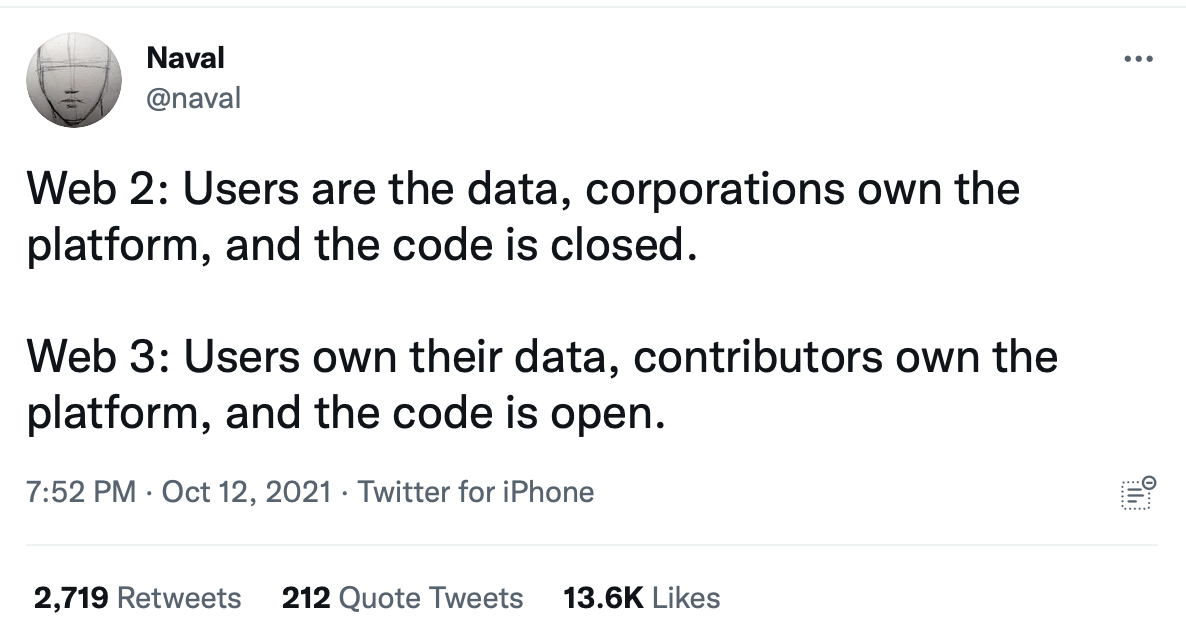This screenshot has height=634, width=1186.
Task: Click the 13.6K figure in like count
Action: (x=604, y=598)
